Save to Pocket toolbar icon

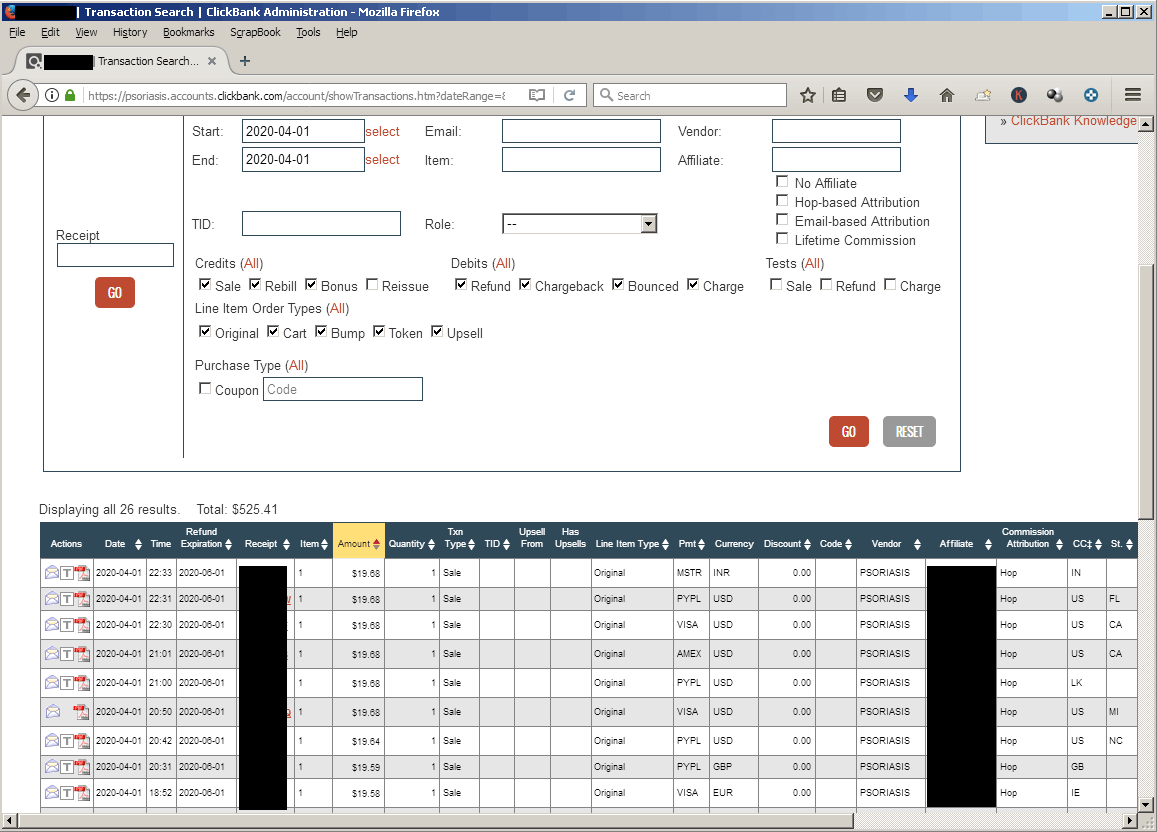[874, 95]
